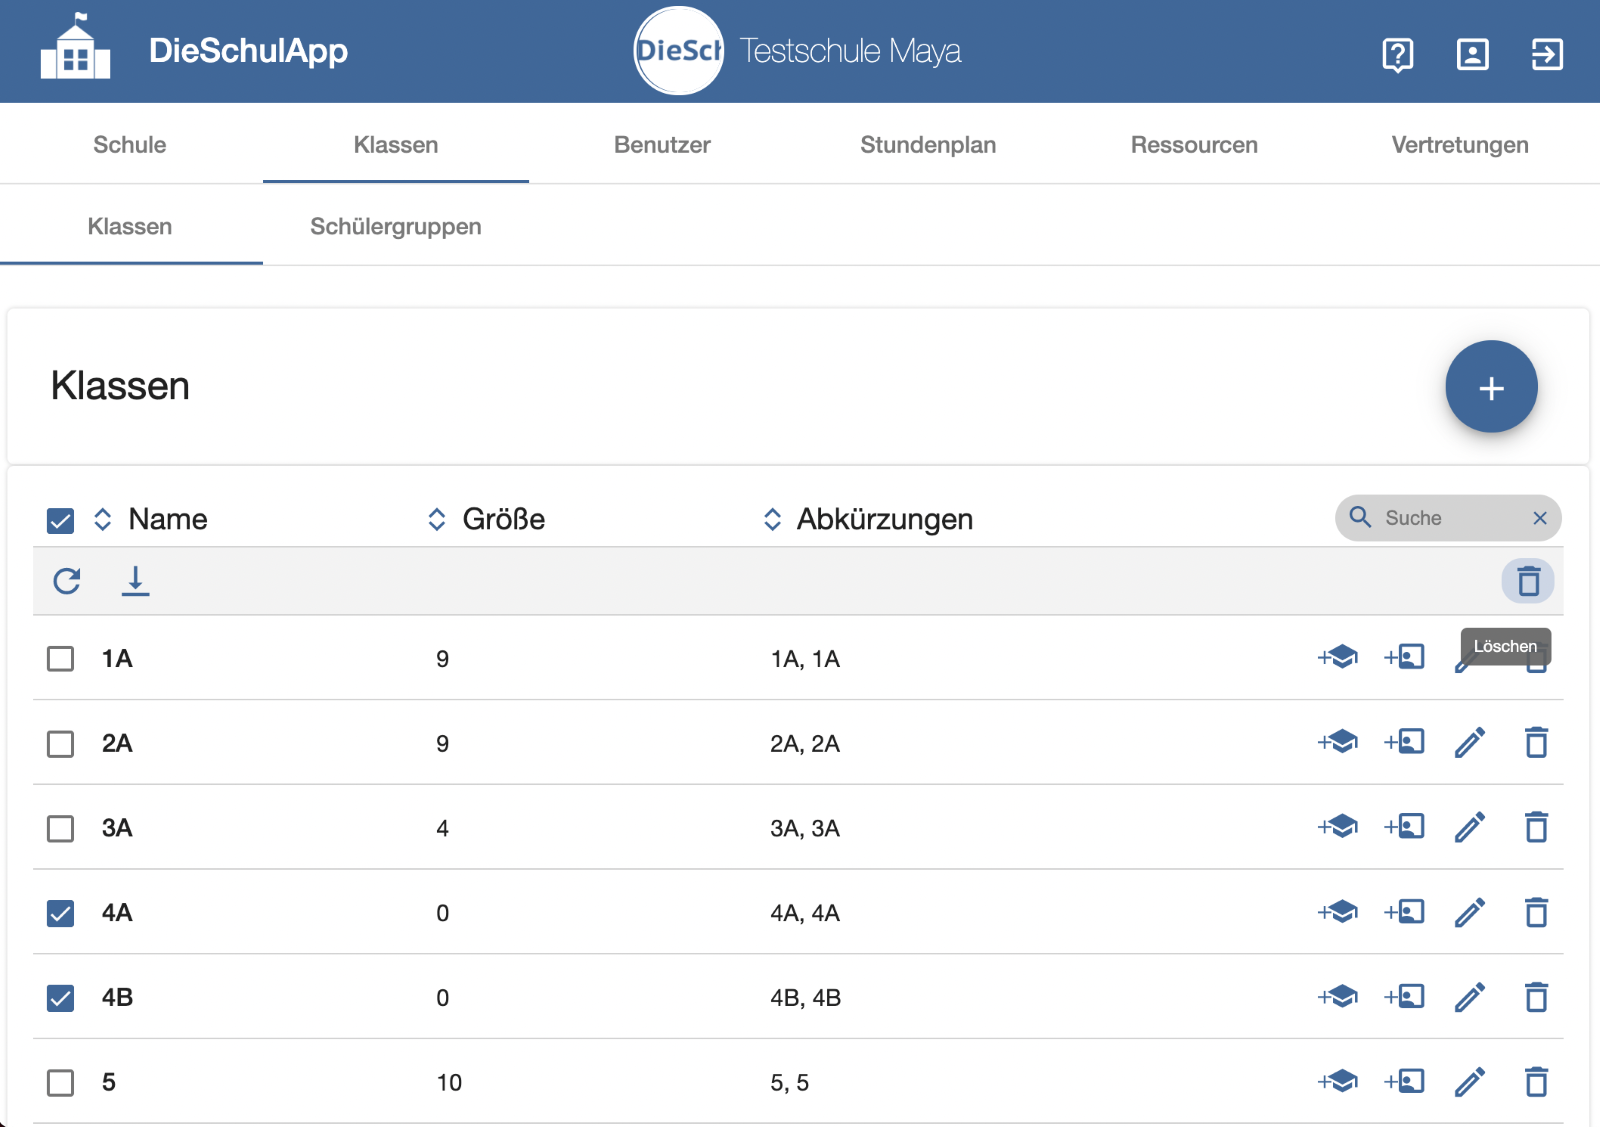The width and height of the screenshot is (1600, 1127).
Task: Sort table by Abkürzungen column arrows
Action: click(772, 519)
